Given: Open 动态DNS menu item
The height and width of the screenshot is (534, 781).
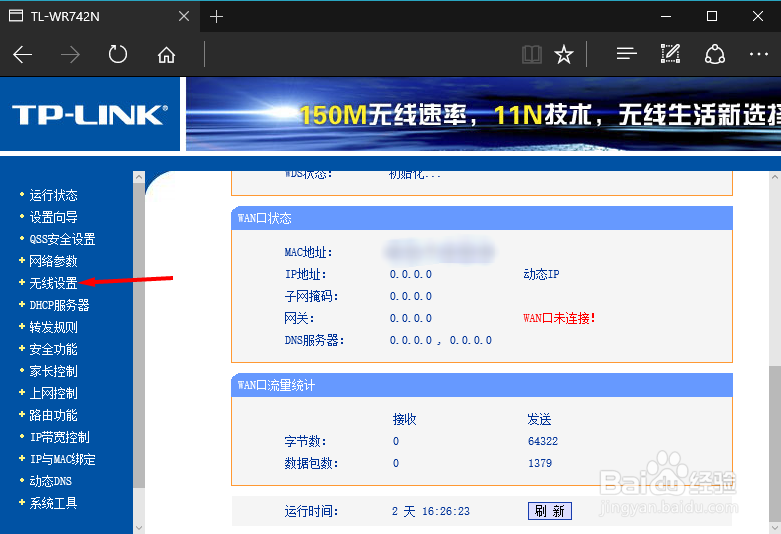Looking at the screenshot, I should [x=50, y=481].
